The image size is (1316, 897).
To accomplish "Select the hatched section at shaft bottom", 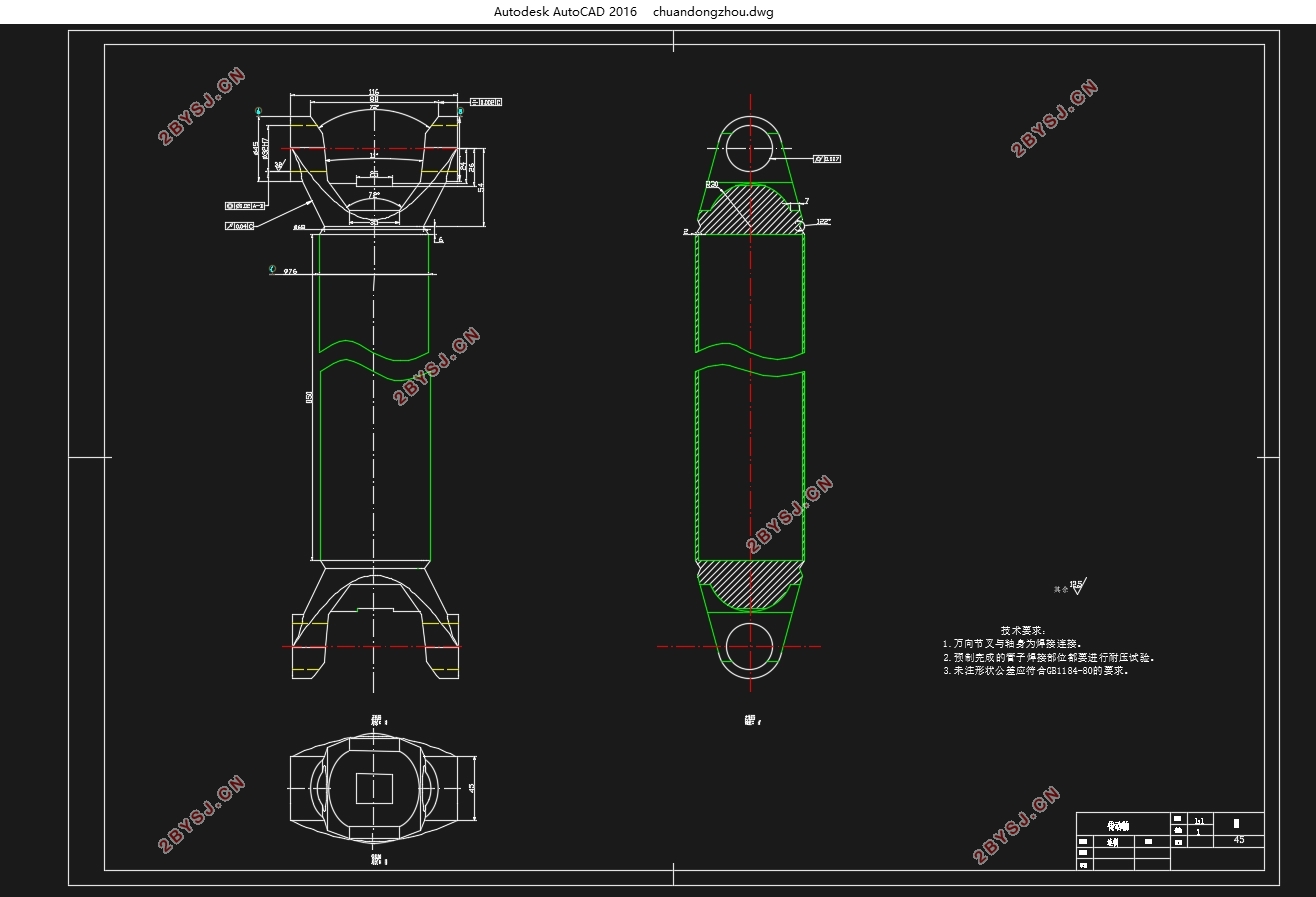I will (750, 582).
